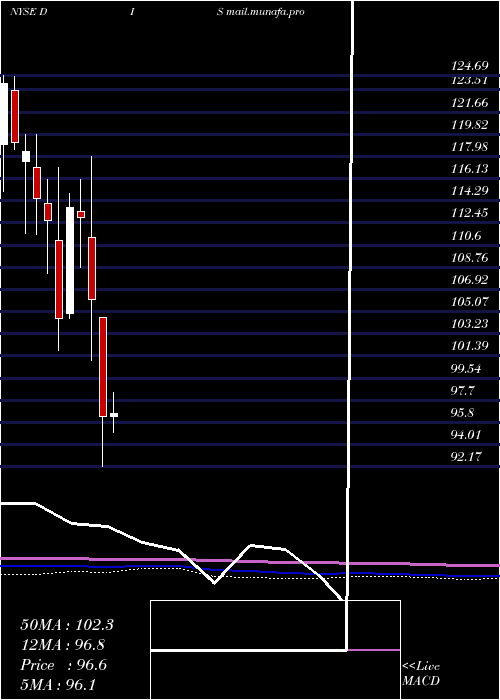Click the 119.82 price axis label
500x700 pixels.
tap(470, 125)
